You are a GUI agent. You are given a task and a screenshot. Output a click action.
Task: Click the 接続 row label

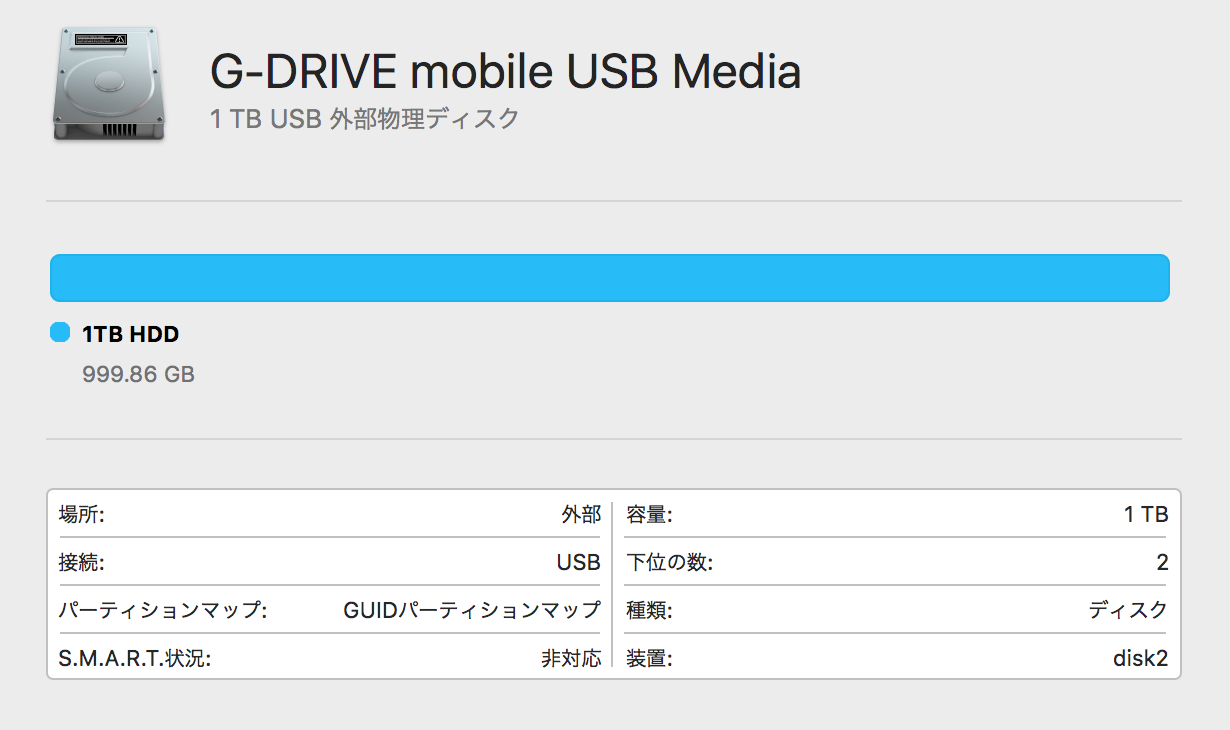82,563
